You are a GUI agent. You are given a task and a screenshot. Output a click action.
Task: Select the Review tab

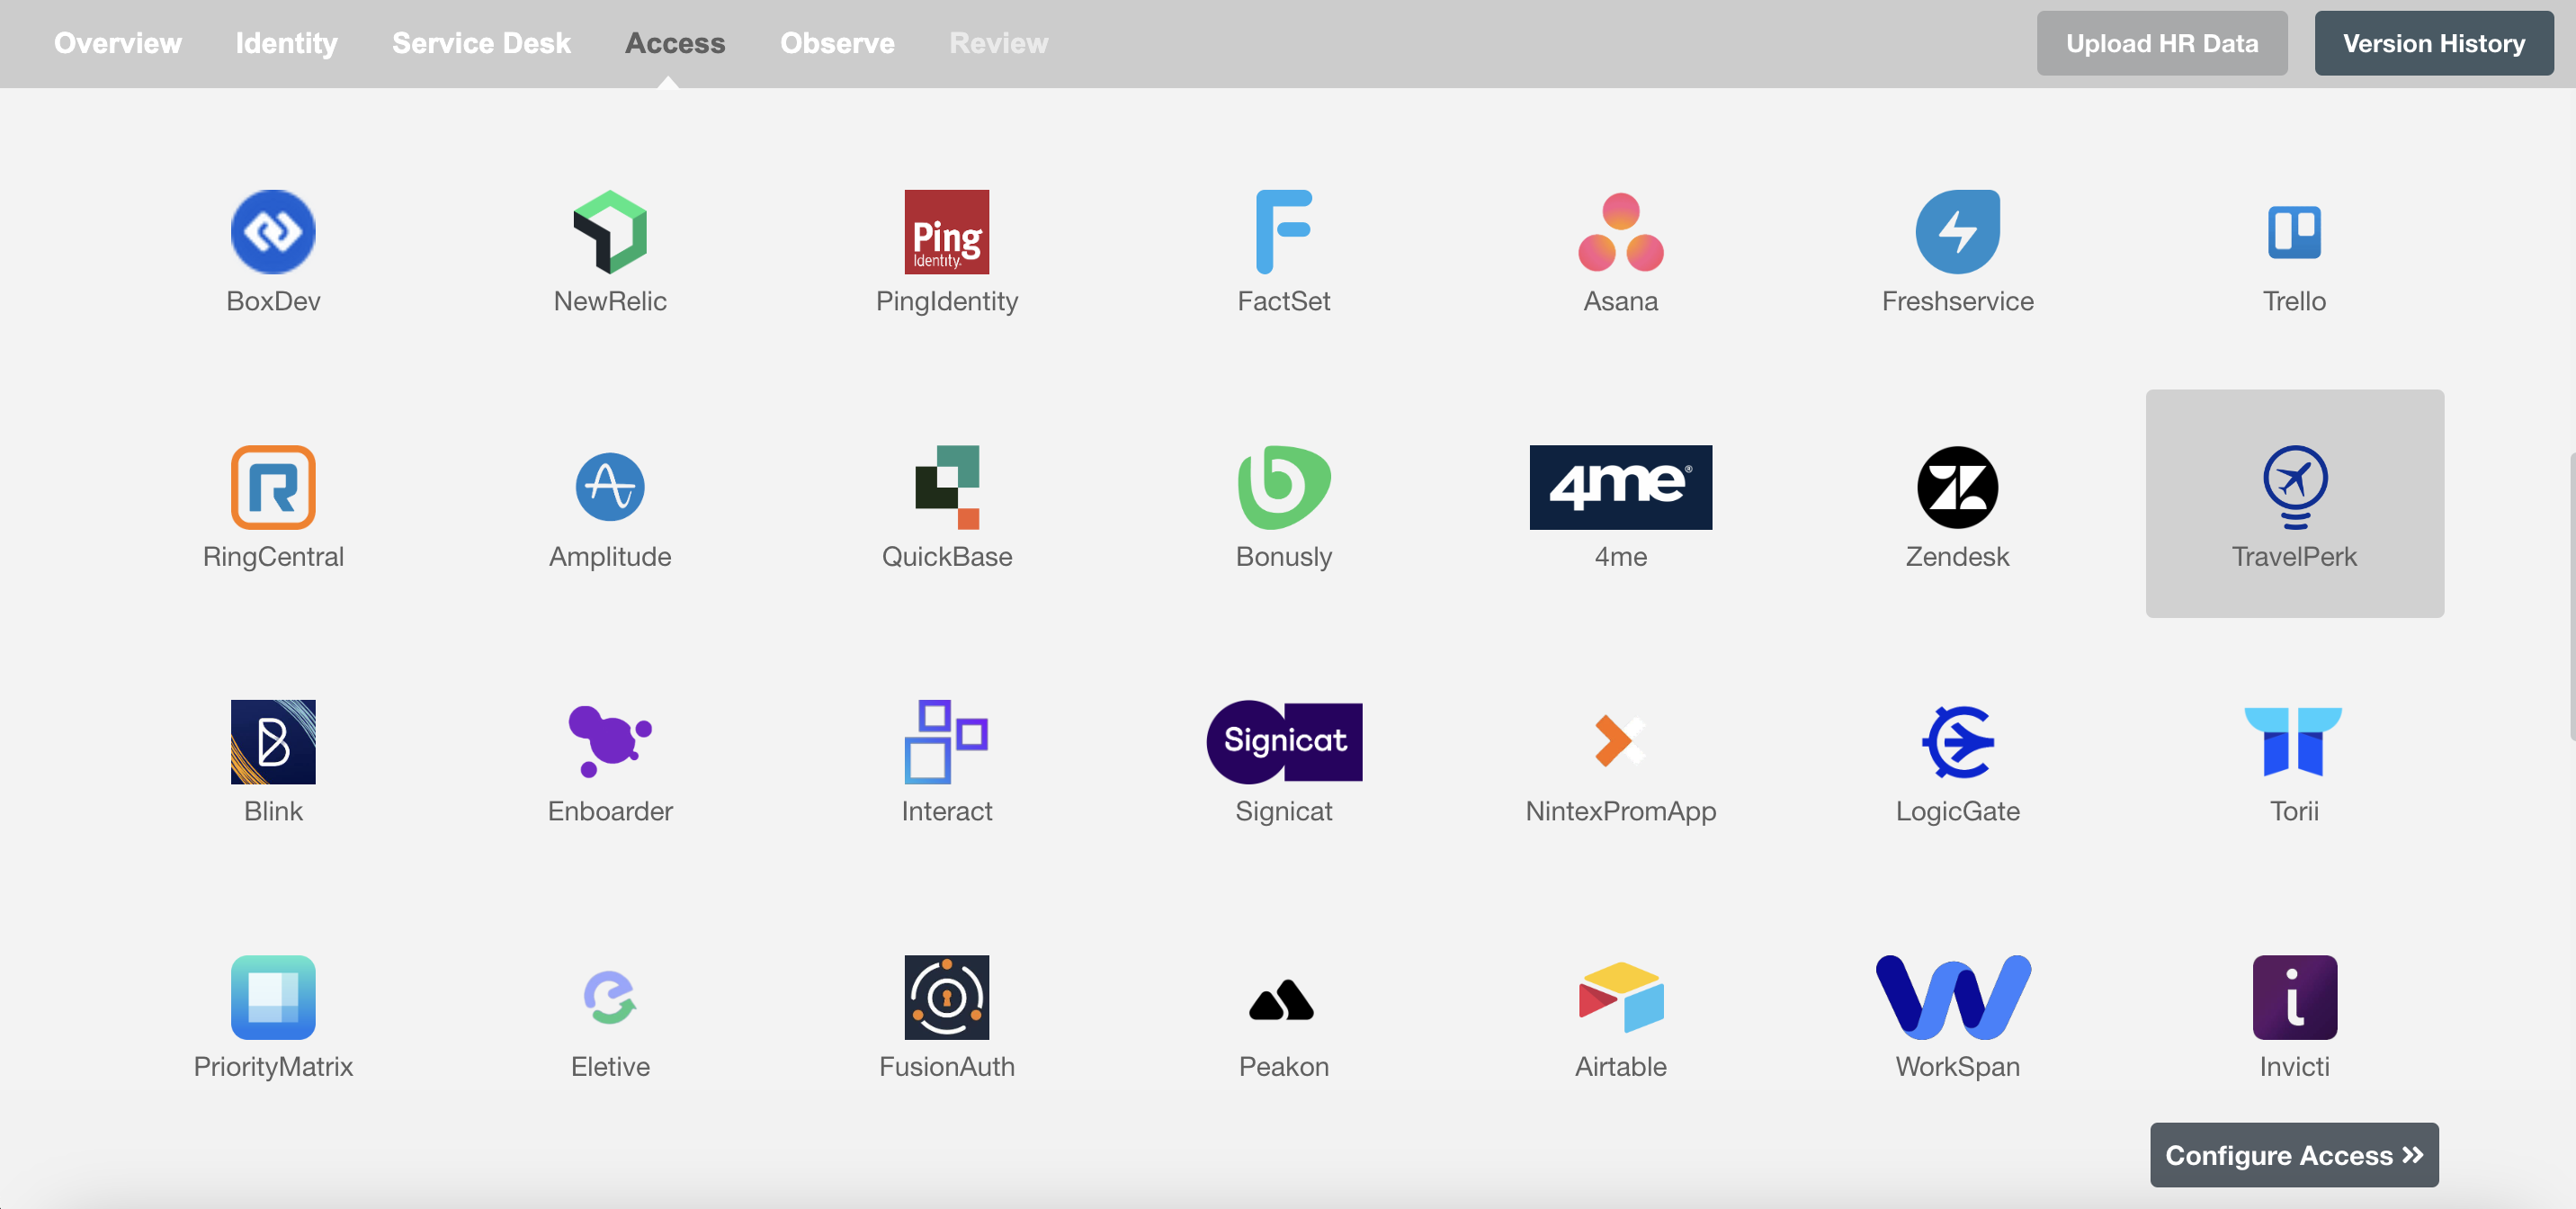[x=999, y=41]
